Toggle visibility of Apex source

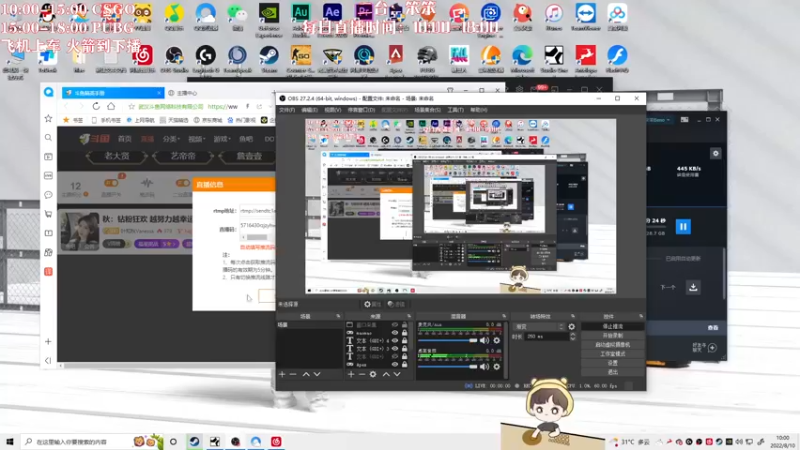tap(394, 364)
